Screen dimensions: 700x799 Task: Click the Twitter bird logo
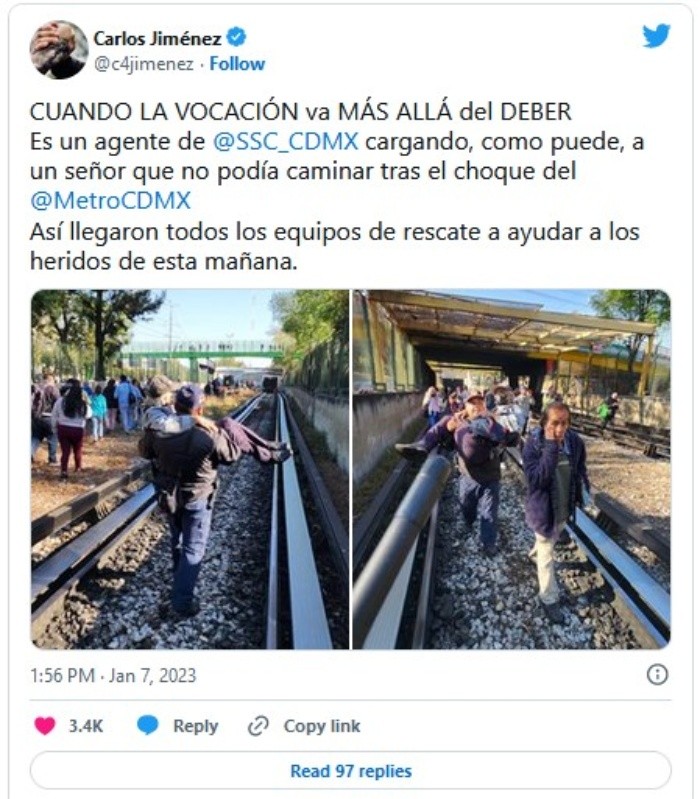(656, 36)
